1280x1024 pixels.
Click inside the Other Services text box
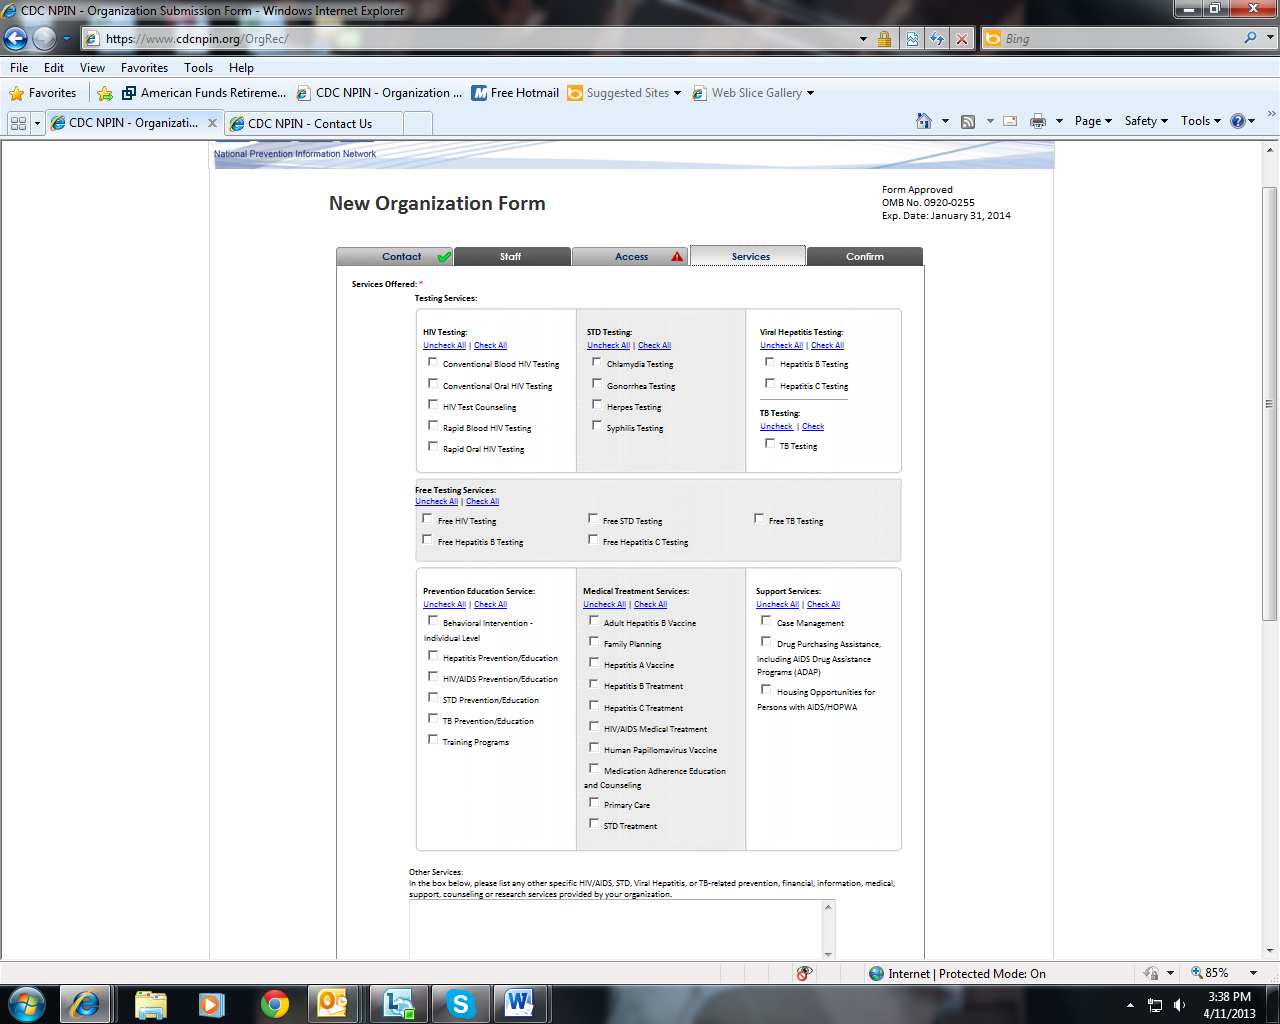pyautogui.click(x=615, y=929)
